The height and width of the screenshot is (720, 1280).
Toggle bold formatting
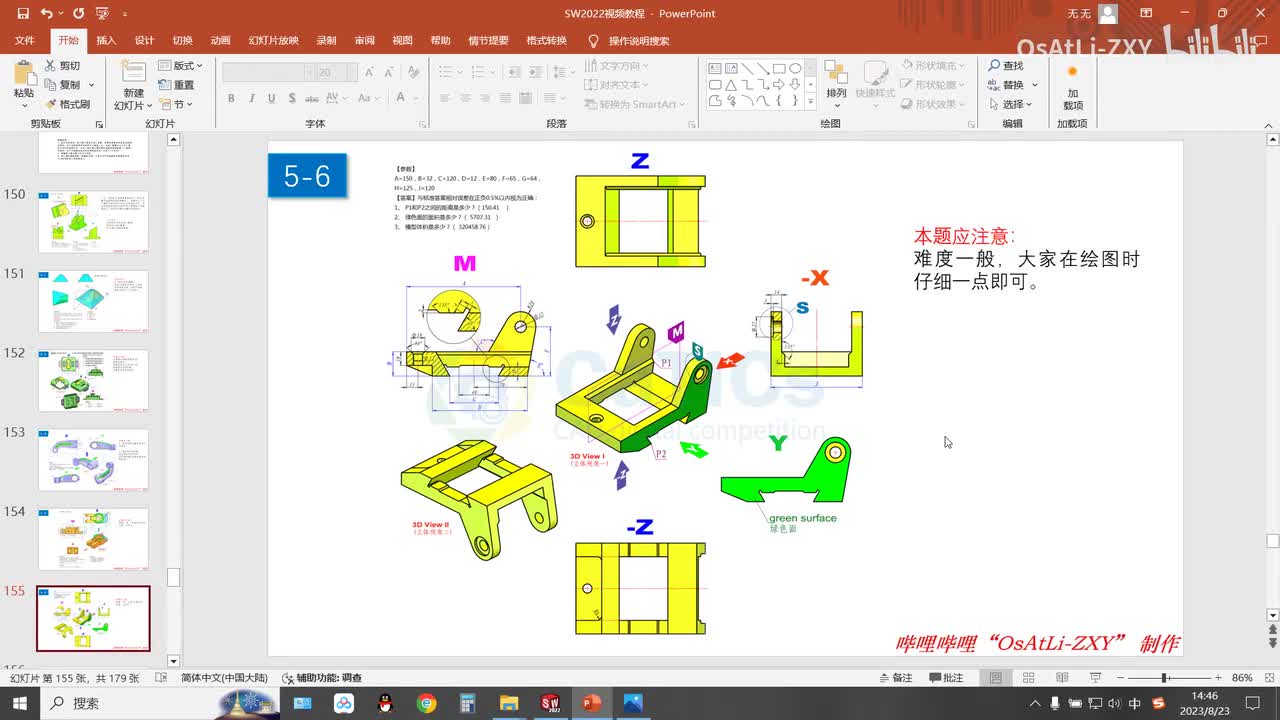tap(231, 98)
